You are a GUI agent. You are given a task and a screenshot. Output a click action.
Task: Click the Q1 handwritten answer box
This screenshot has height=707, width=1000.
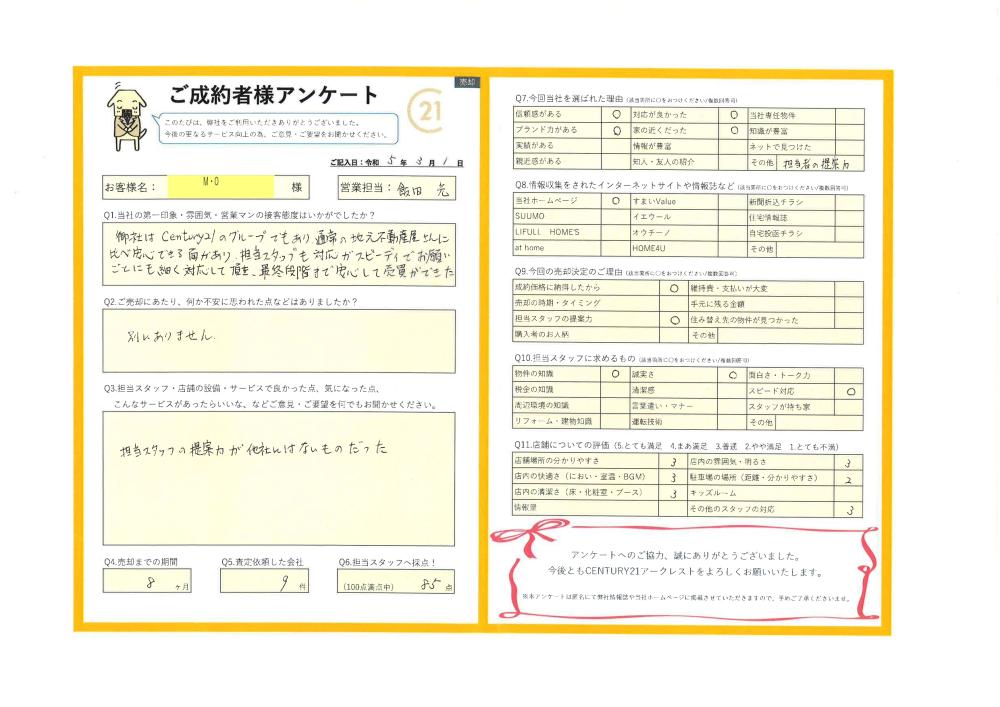point(279,254)
